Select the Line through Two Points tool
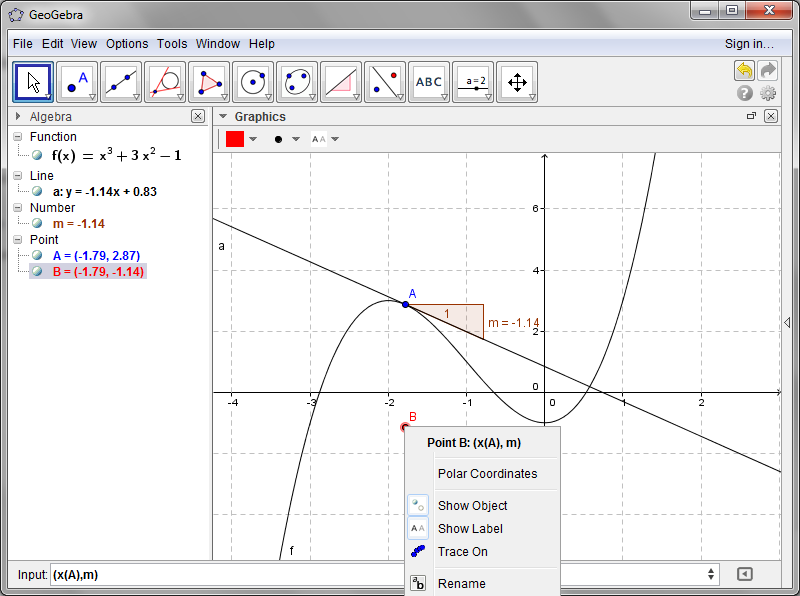The height and width of the screenshot is (596, 800). coord(121,82)
